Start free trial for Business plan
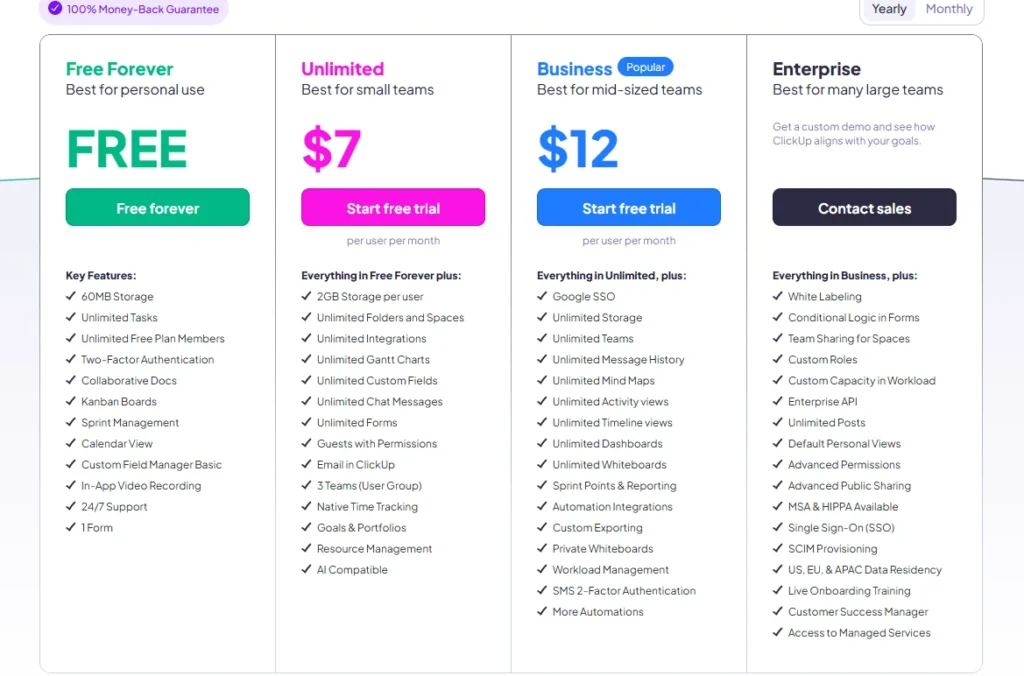Screen dimensions: 1024x676 click(x=629, y=208)
